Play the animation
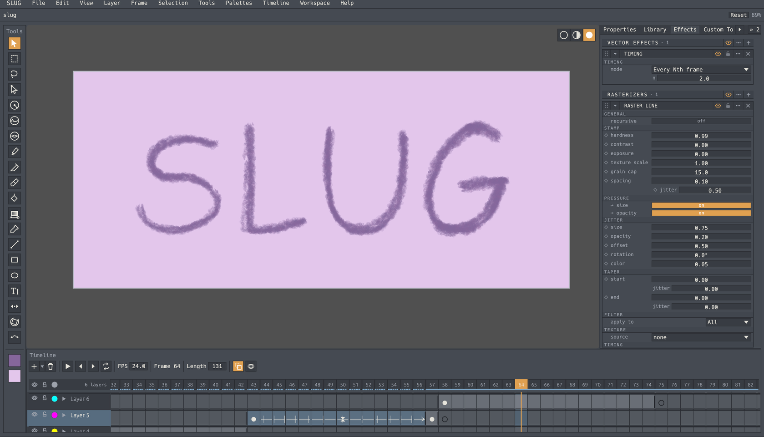 [68, 366]
